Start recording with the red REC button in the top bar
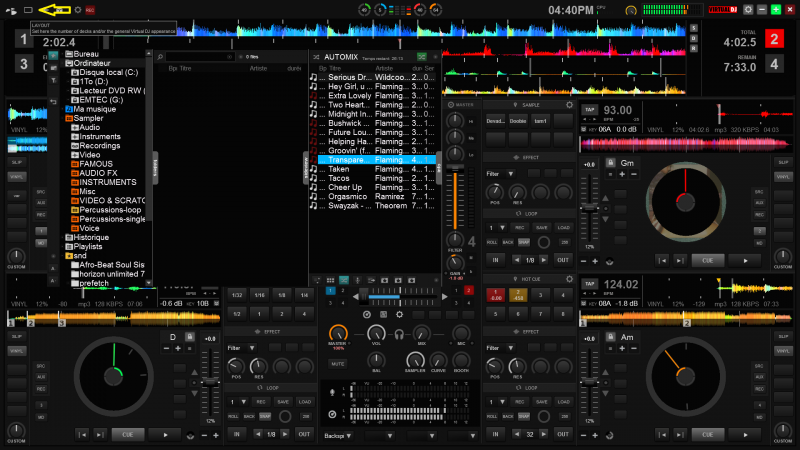Screen dimensions: 800x450 [x=90, y=10]
